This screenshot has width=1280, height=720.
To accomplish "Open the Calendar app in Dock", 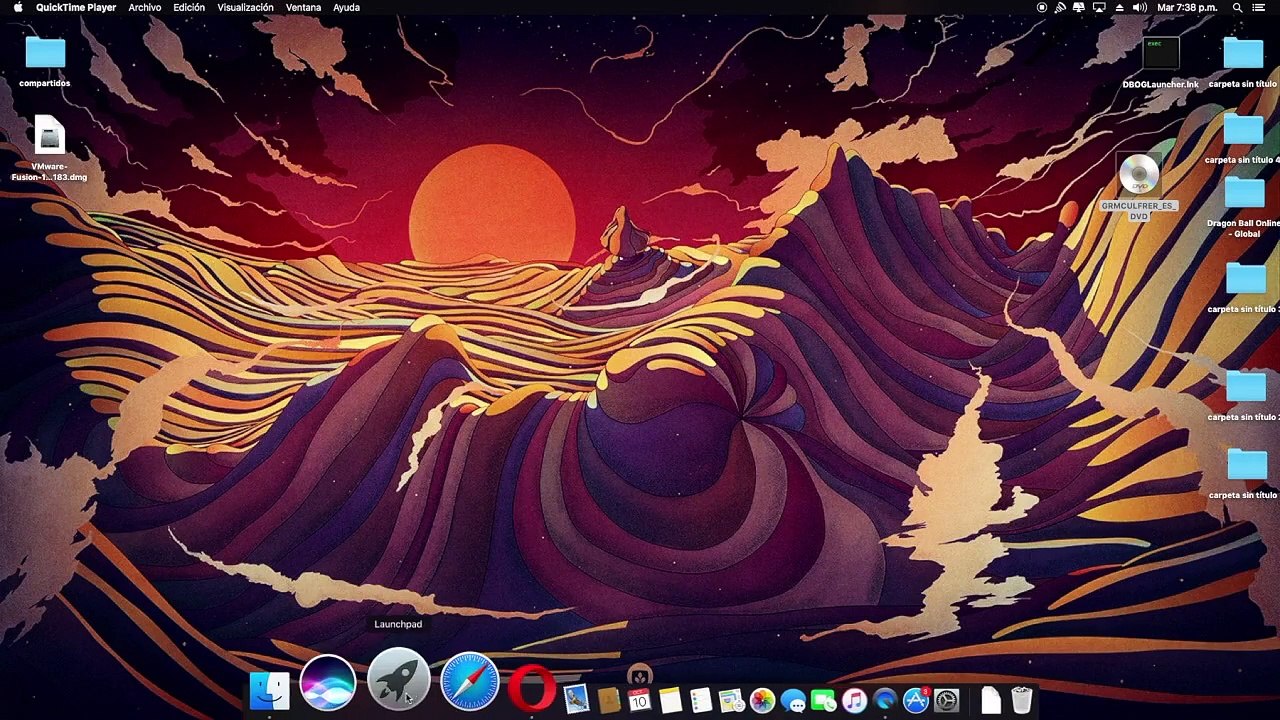I will (639, 700).
